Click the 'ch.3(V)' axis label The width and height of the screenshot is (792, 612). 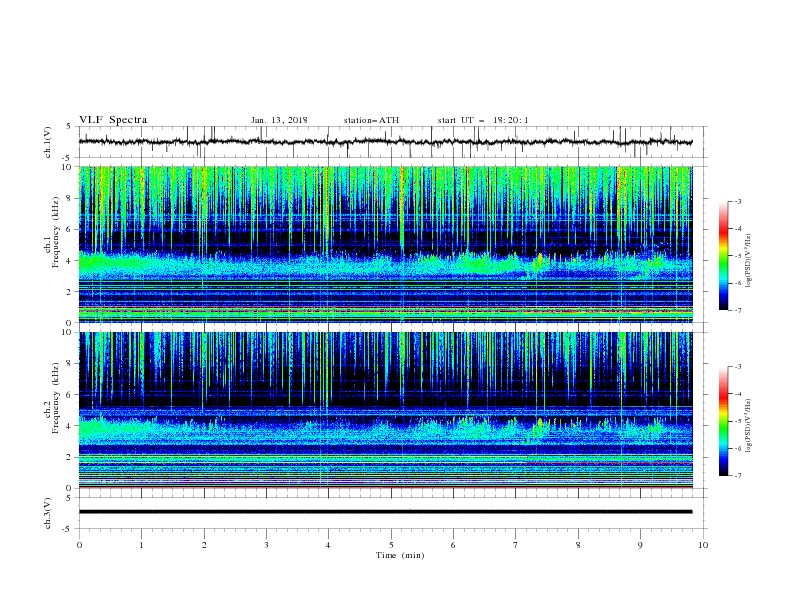coord(48,513)
